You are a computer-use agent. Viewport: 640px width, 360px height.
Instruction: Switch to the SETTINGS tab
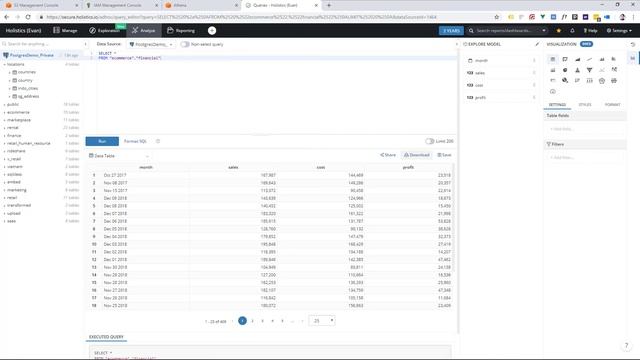pos(557,105)
